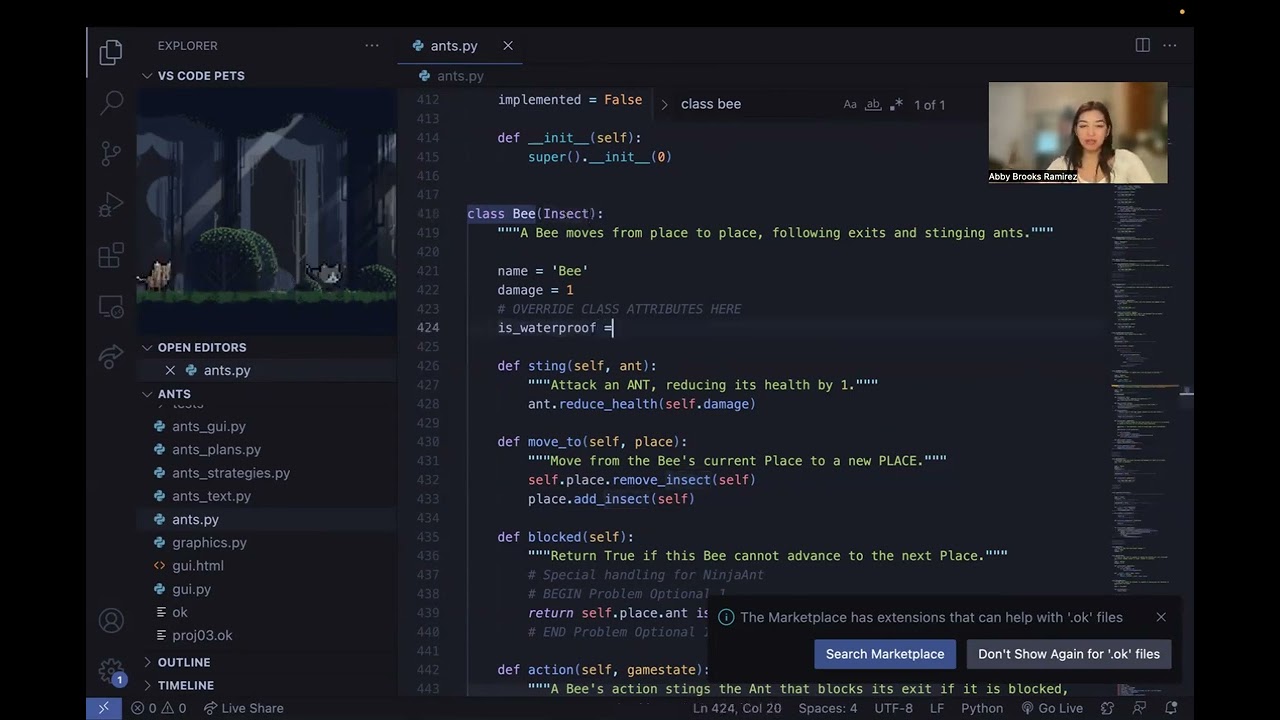Click Live Share in the status bar
Screen dimensions: 1280x720
click(x=243, y=708)
